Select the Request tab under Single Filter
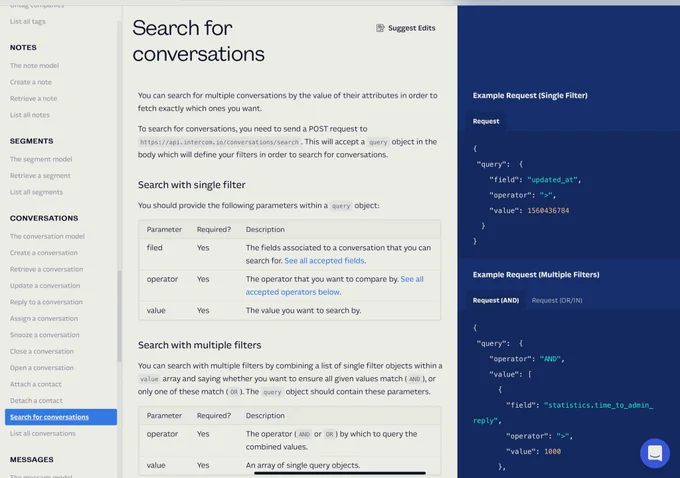This screenshot has width=680, height=478. (486, 121)
